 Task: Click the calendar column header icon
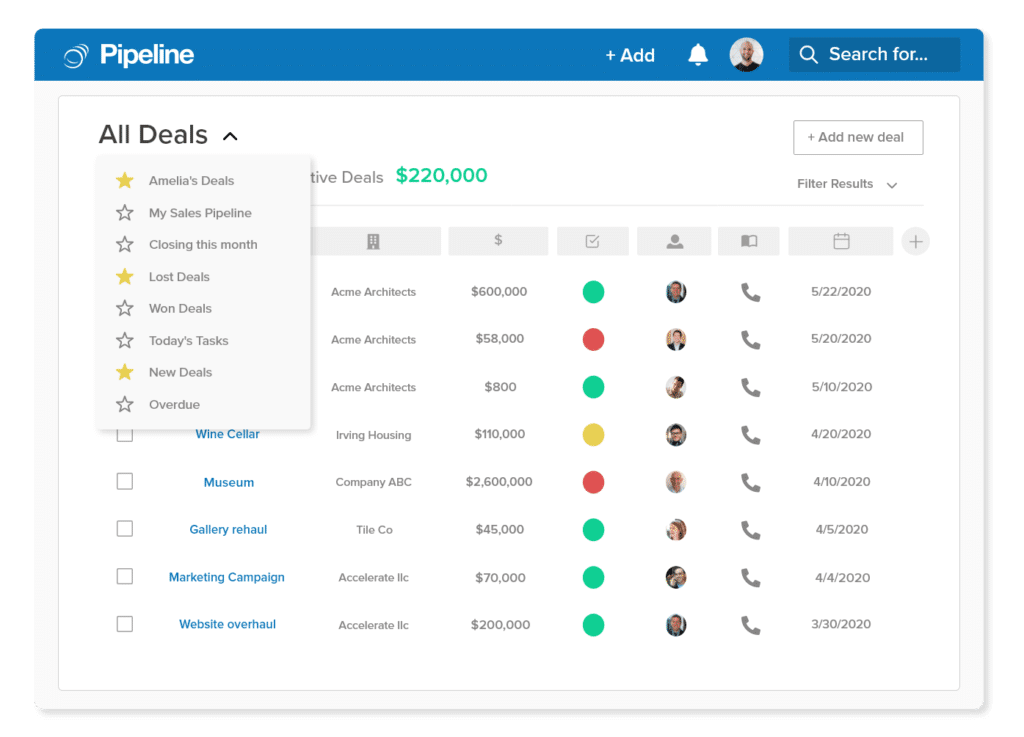(x=841, y=241)
